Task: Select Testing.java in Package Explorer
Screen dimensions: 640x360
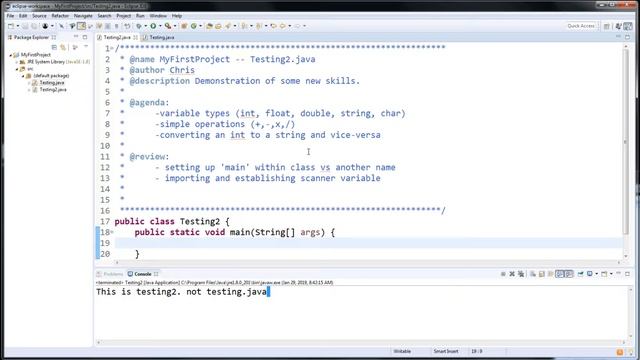Action: [x=52, y=82]
